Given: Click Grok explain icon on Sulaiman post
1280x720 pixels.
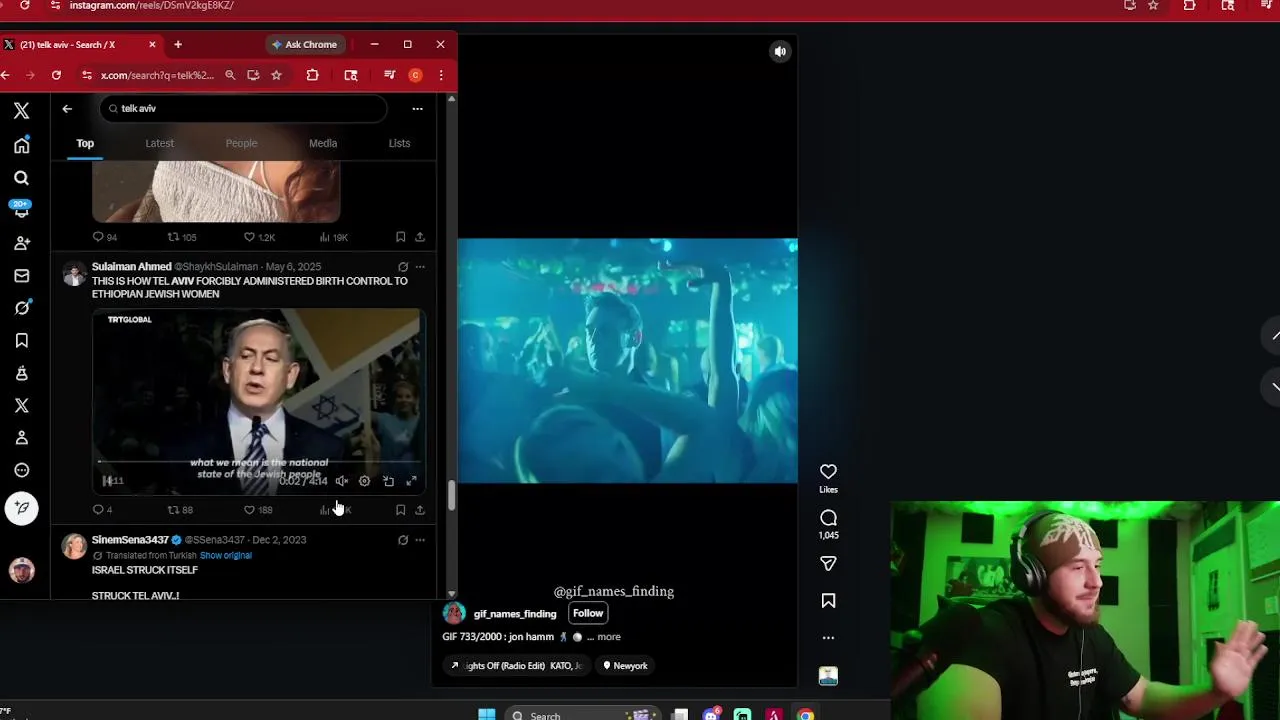Looking at the screenshot, I should point(403,267).
